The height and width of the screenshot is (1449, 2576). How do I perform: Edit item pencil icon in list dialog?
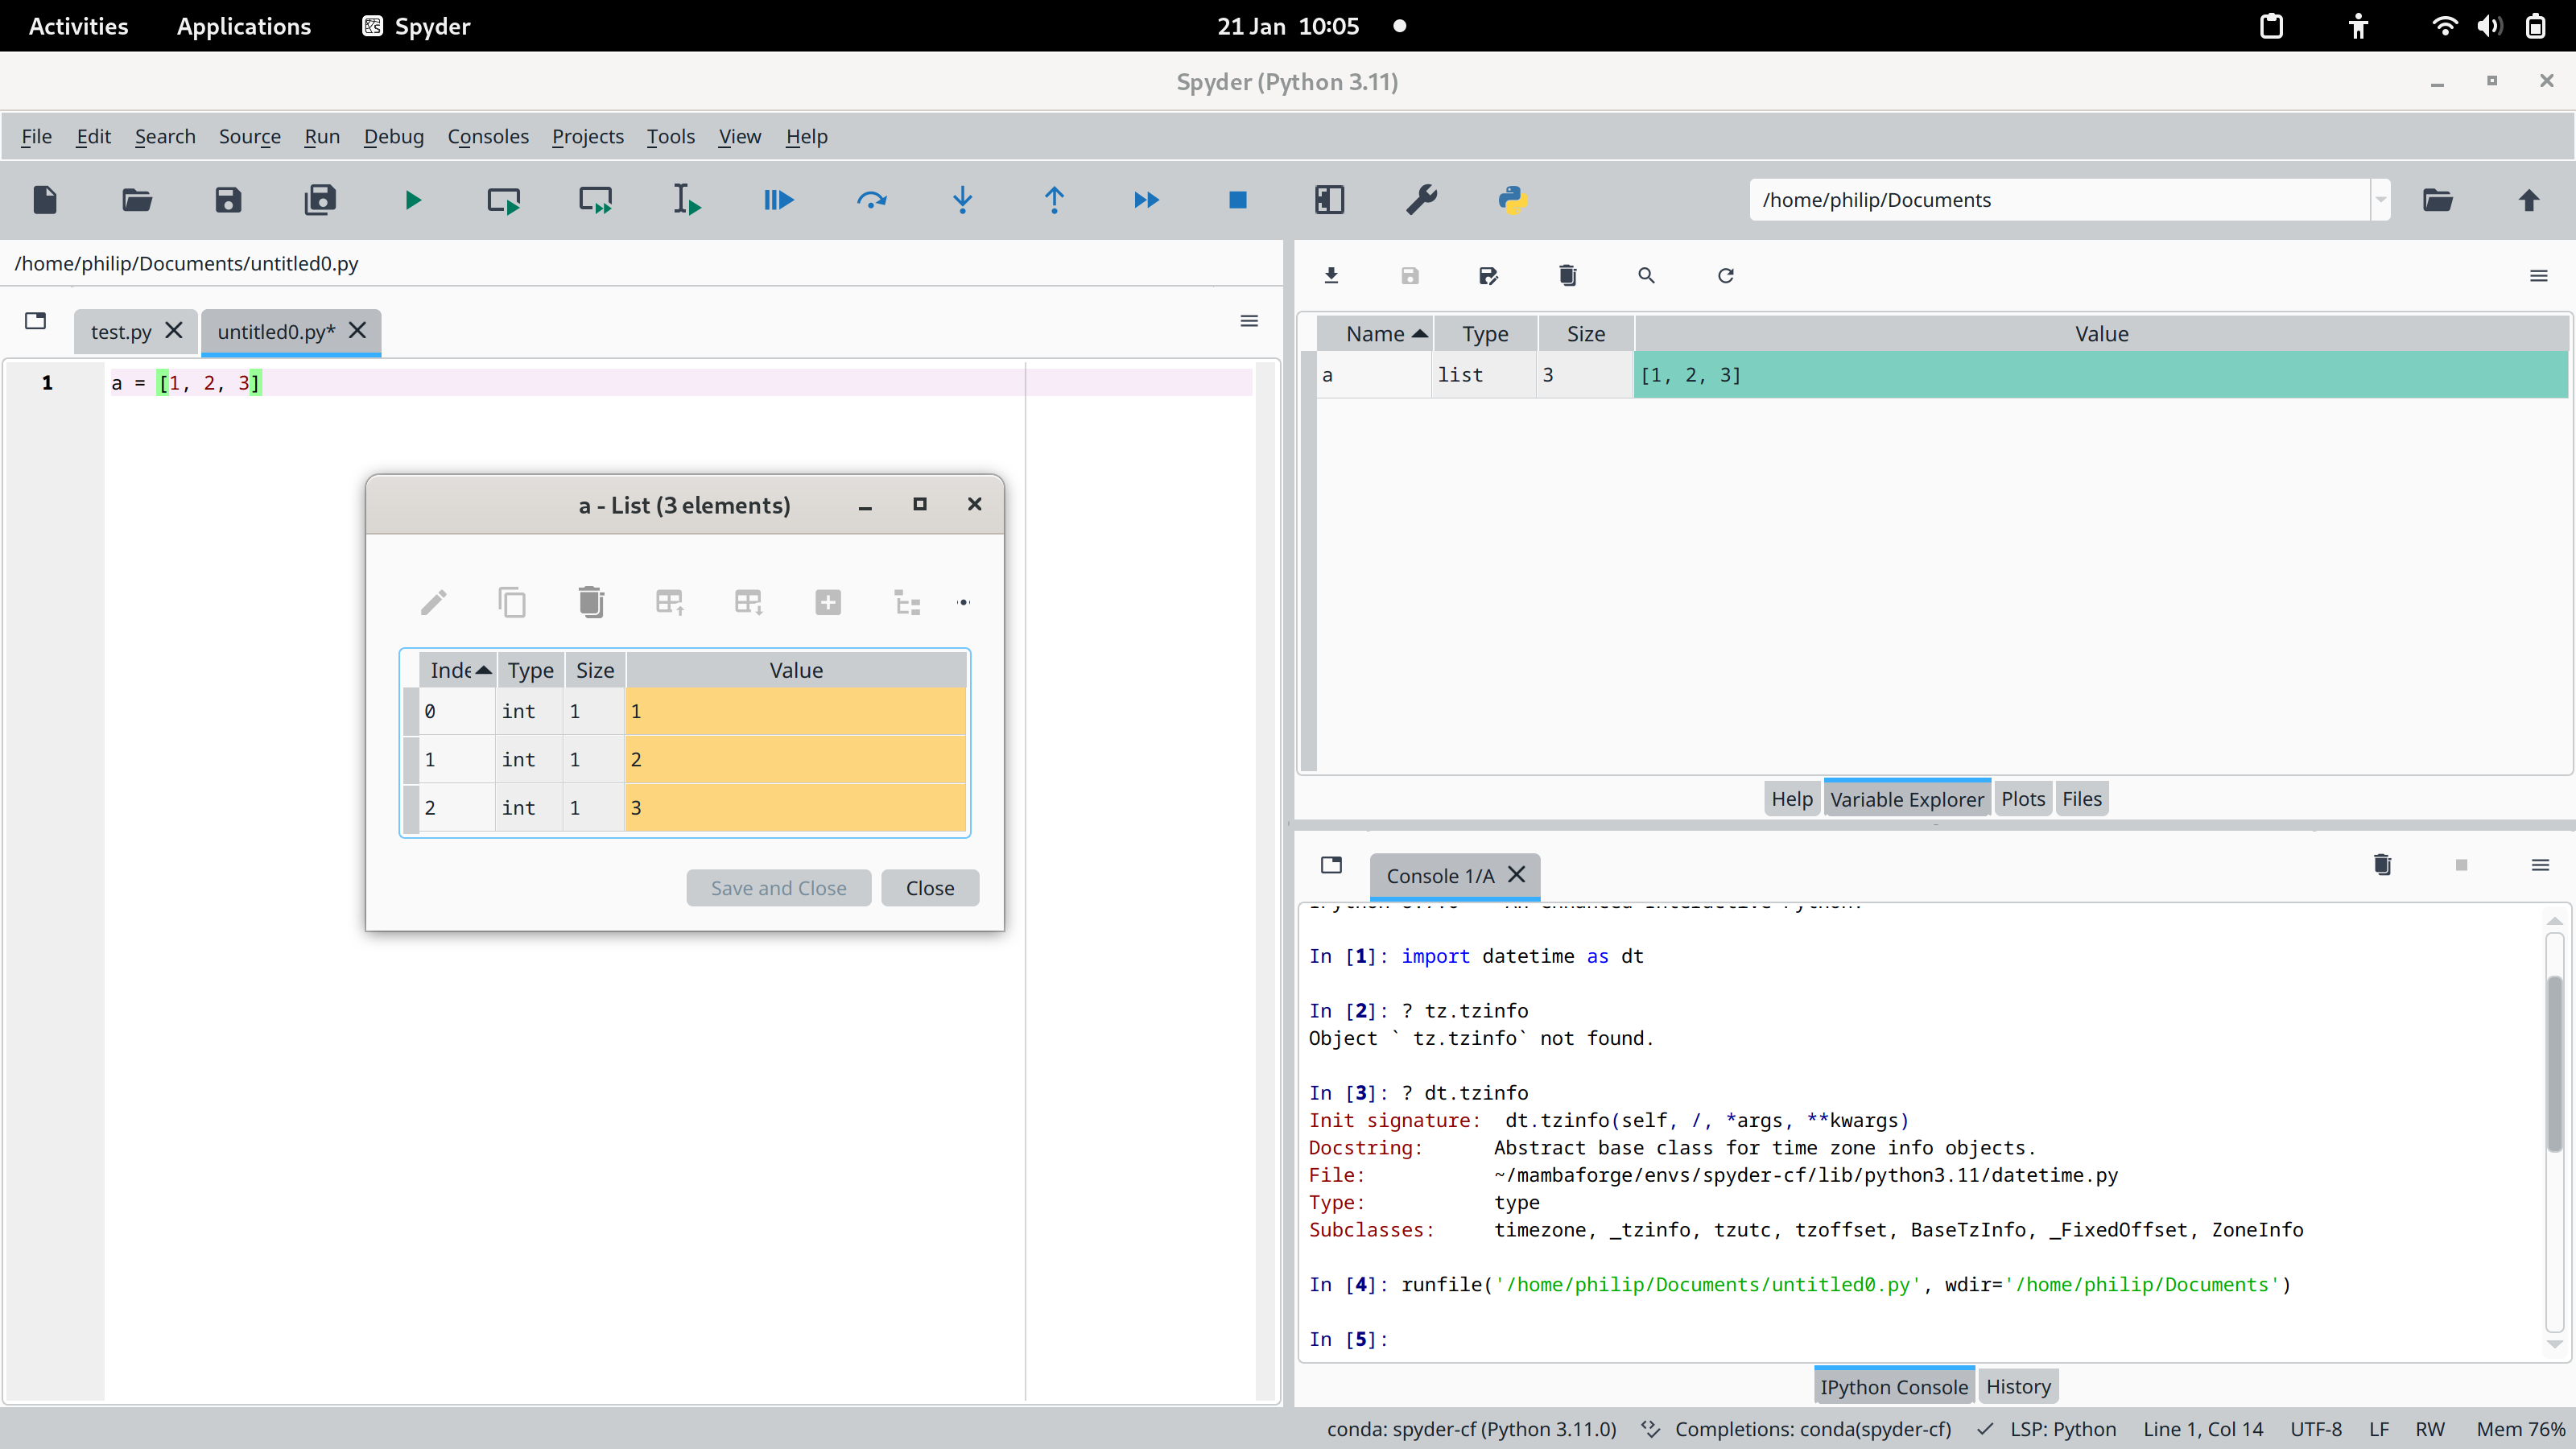tap(433, 602)
